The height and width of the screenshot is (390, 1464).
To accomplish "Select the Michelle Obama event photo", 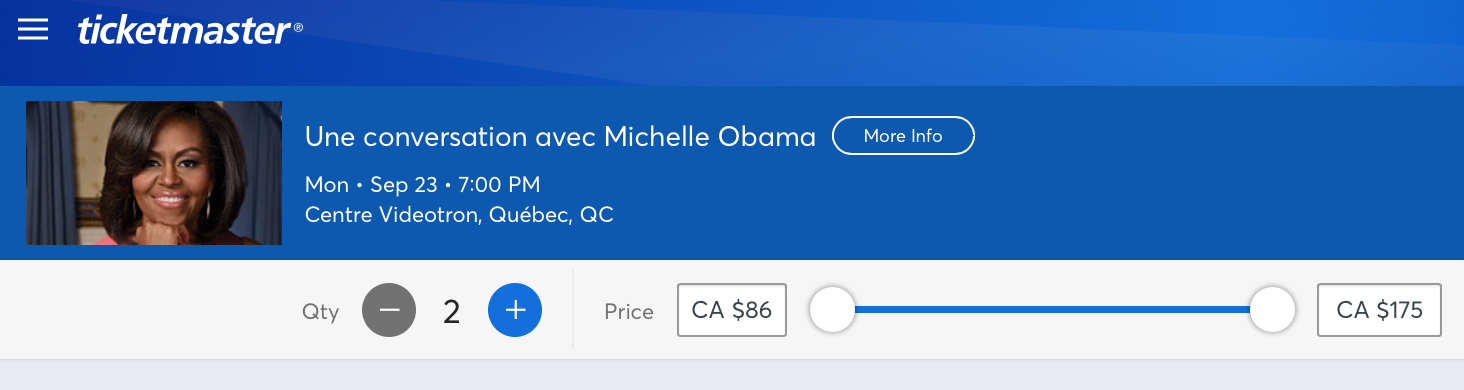I will pyautogui.click(x=154, y=173).
